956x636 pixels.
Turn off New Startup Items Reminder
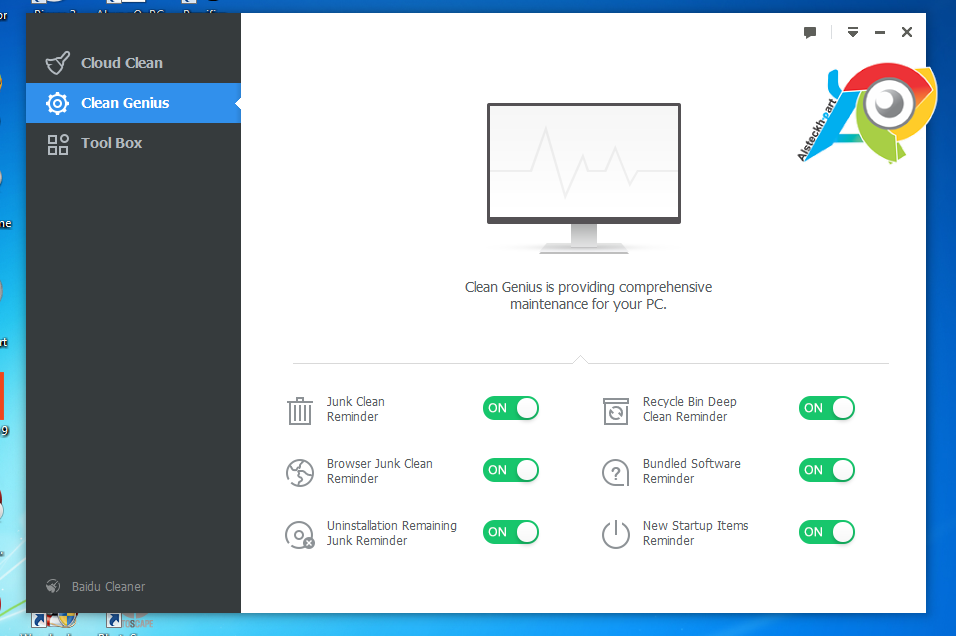827,532
